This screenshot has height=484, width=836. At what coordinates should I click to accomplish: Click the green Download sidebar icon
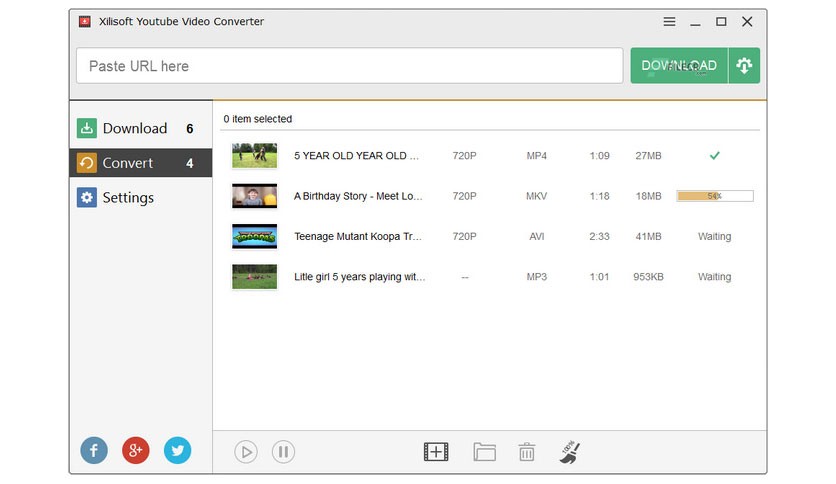(x=86, y=128)
